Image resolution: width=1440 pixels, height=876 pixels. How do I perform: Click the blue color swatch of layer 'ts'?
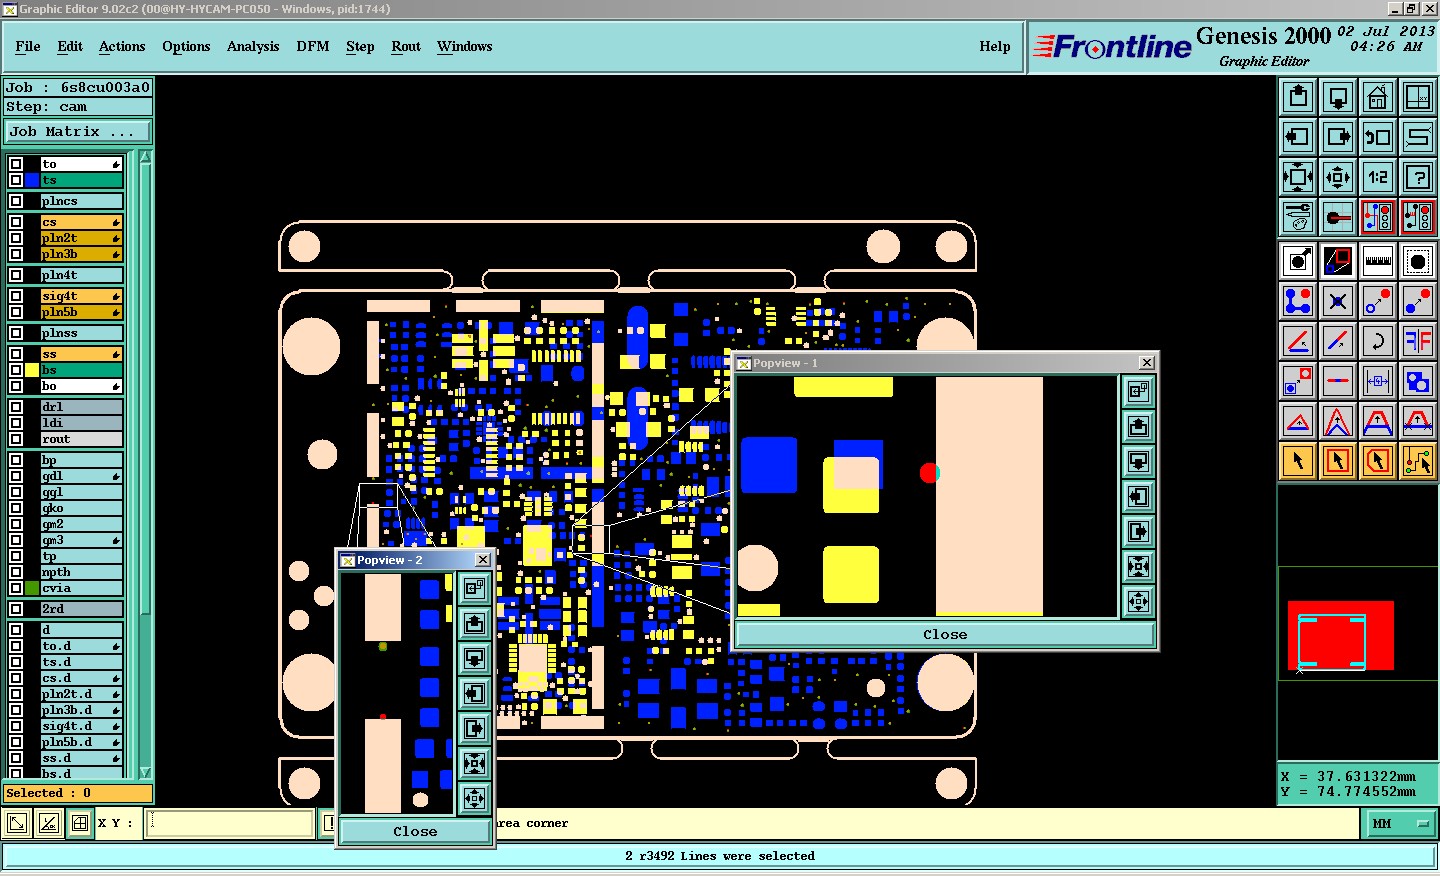click(32, 180)
